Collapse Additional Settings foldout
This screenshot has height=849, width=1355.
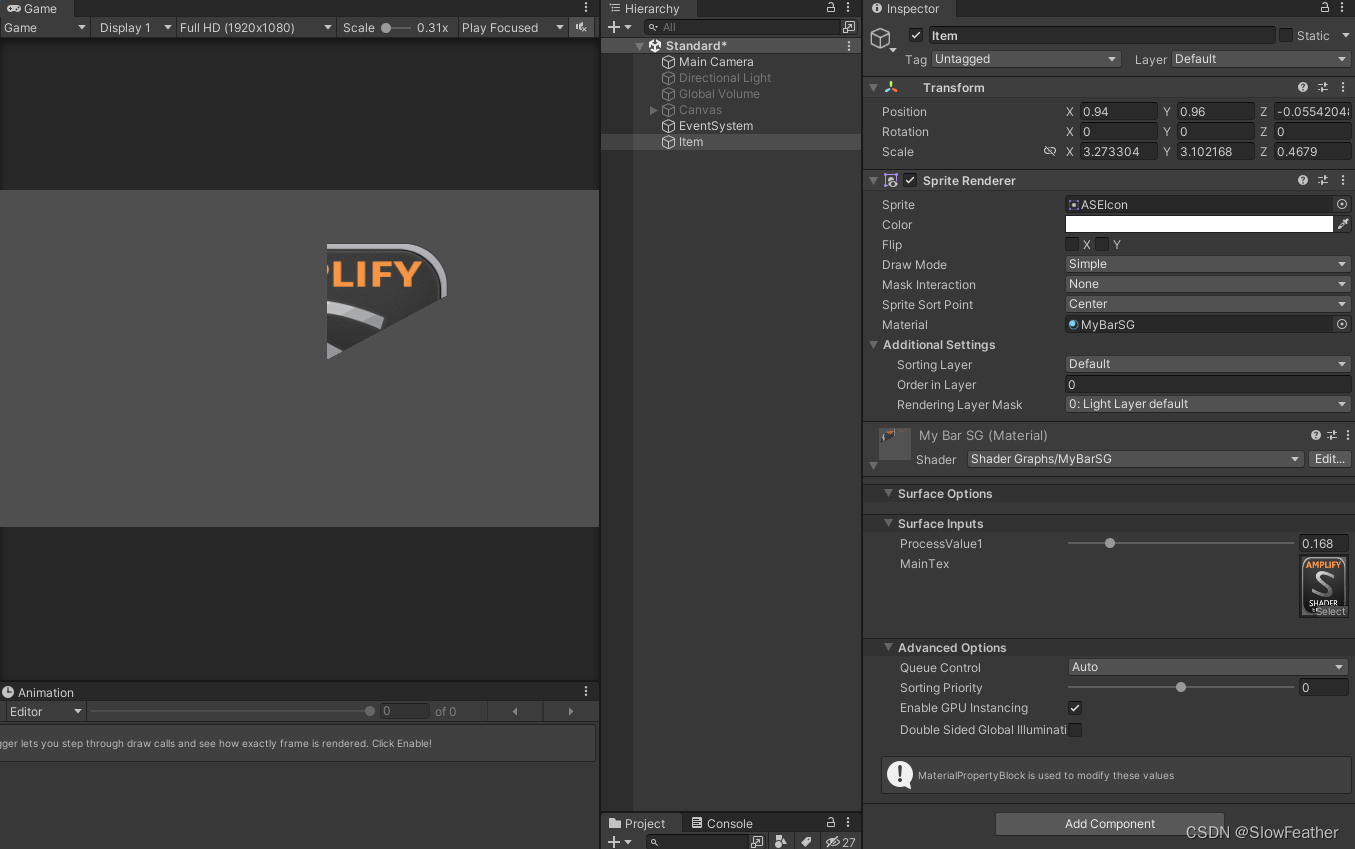874,345
